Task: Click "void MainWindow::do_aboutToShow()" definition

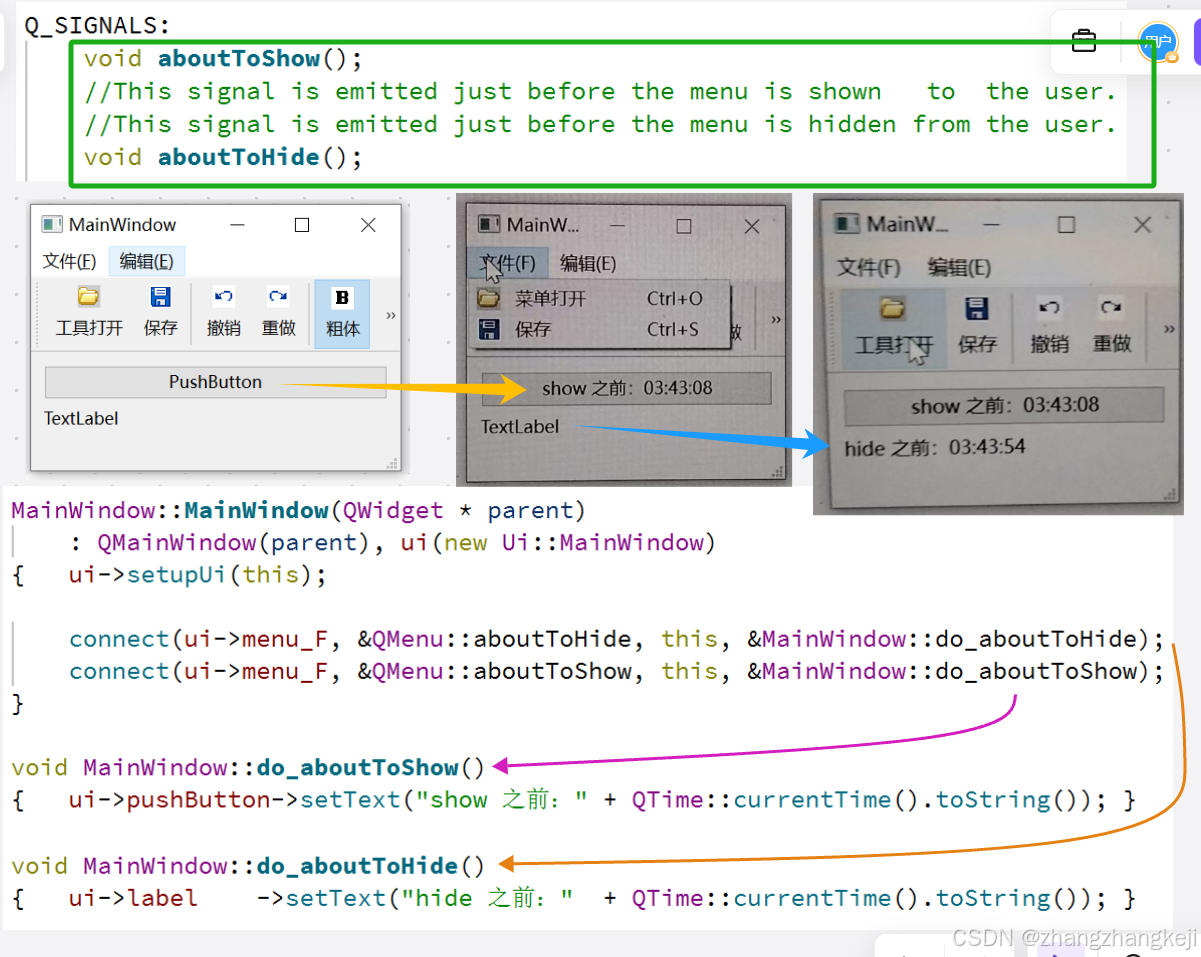Action: [x=248, y=768]
